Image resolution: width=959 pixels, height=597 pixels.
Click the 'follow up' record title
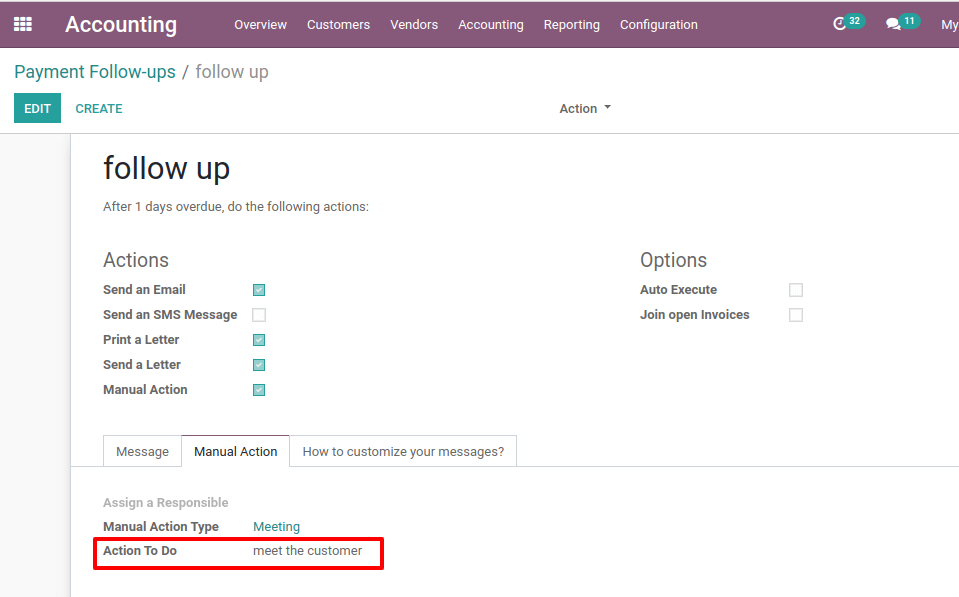tap(166, 168)
